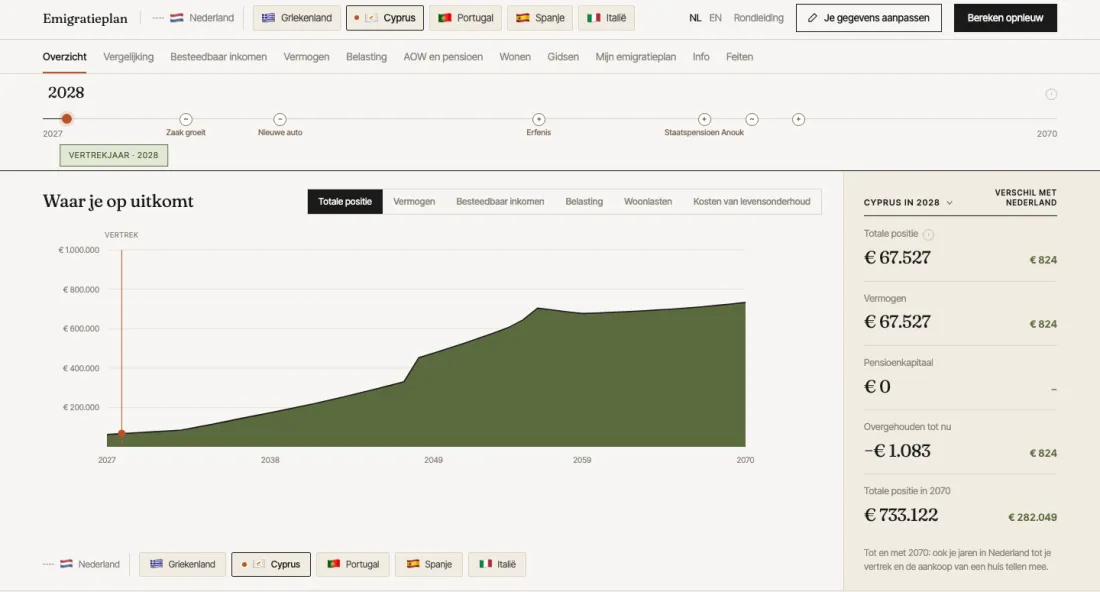Click the Emigratieplan logo text
Image resolution: width=1100 pixels, height=592 pixels.
point(86,19)
